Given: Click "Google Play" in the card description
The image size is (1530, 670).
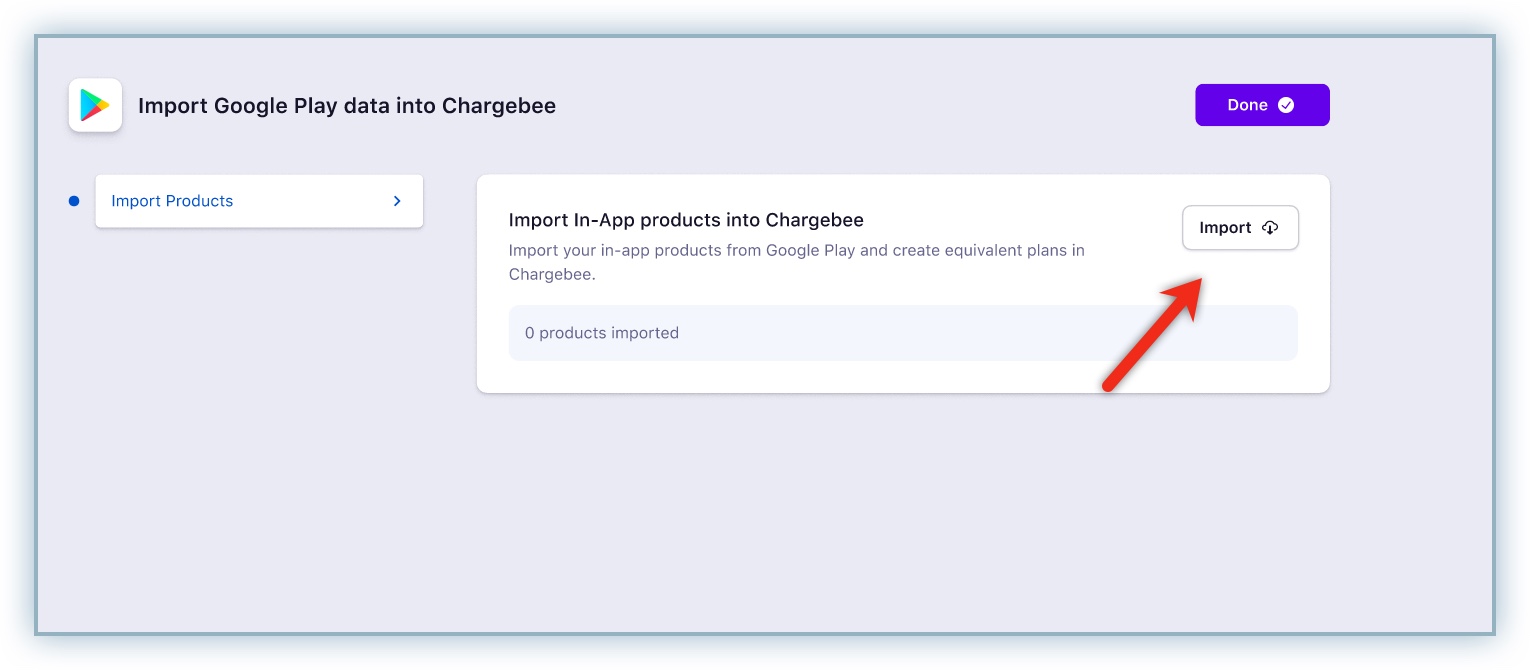Looking at the screenshot, I should click(x=810, y=250).
